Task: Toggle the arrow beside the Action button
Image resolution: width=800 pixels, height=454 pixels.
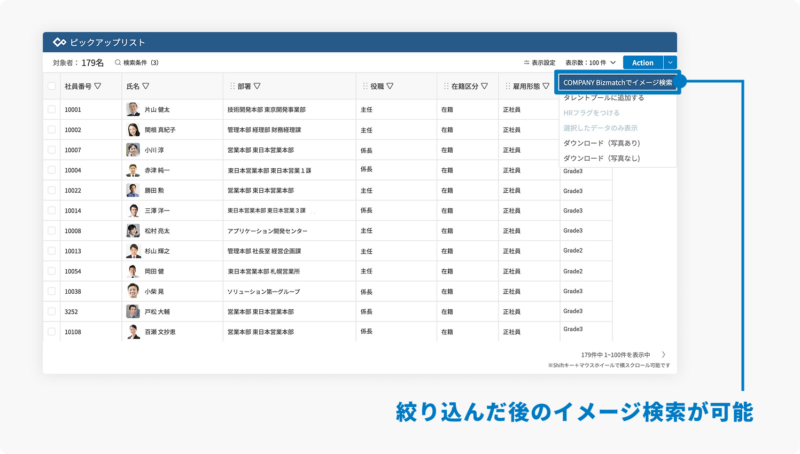Action: [670, 63]
